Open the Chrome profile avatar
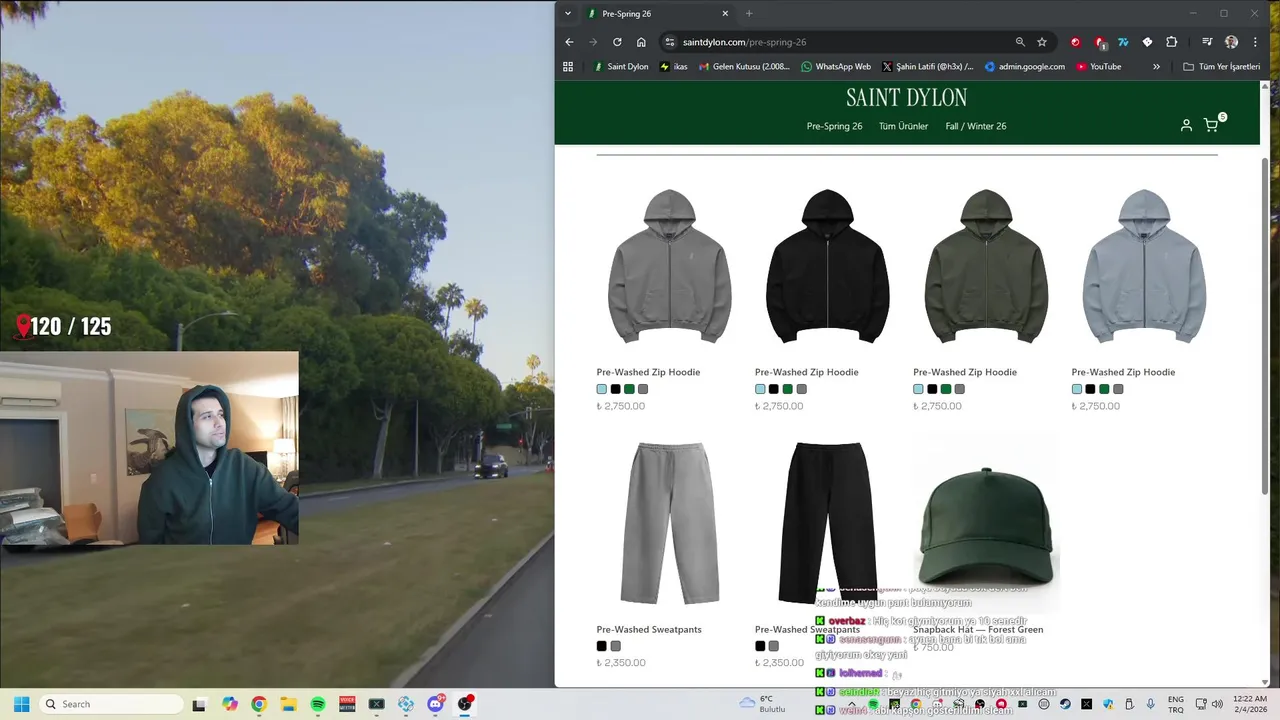 click(x=1231, y=42)
